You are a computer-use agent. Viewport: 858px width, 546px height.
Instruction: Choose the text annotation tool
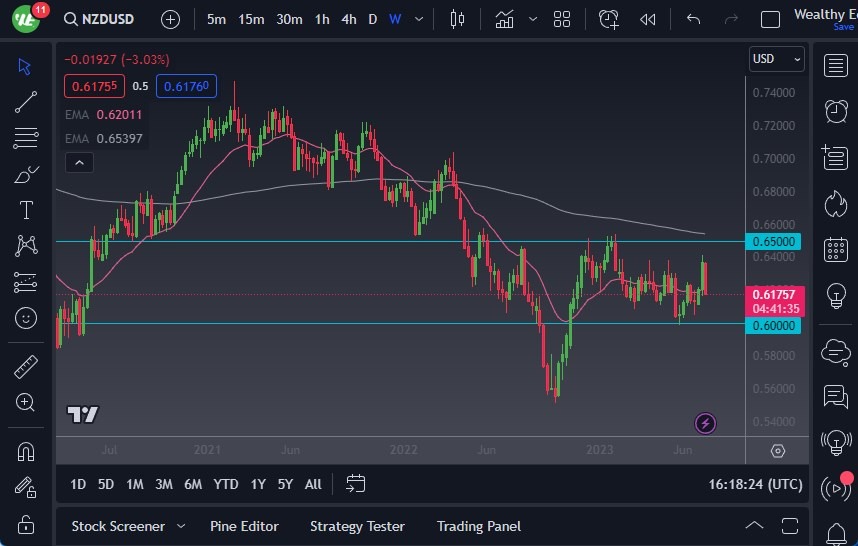pyautogui.click(x=26, y=210)
